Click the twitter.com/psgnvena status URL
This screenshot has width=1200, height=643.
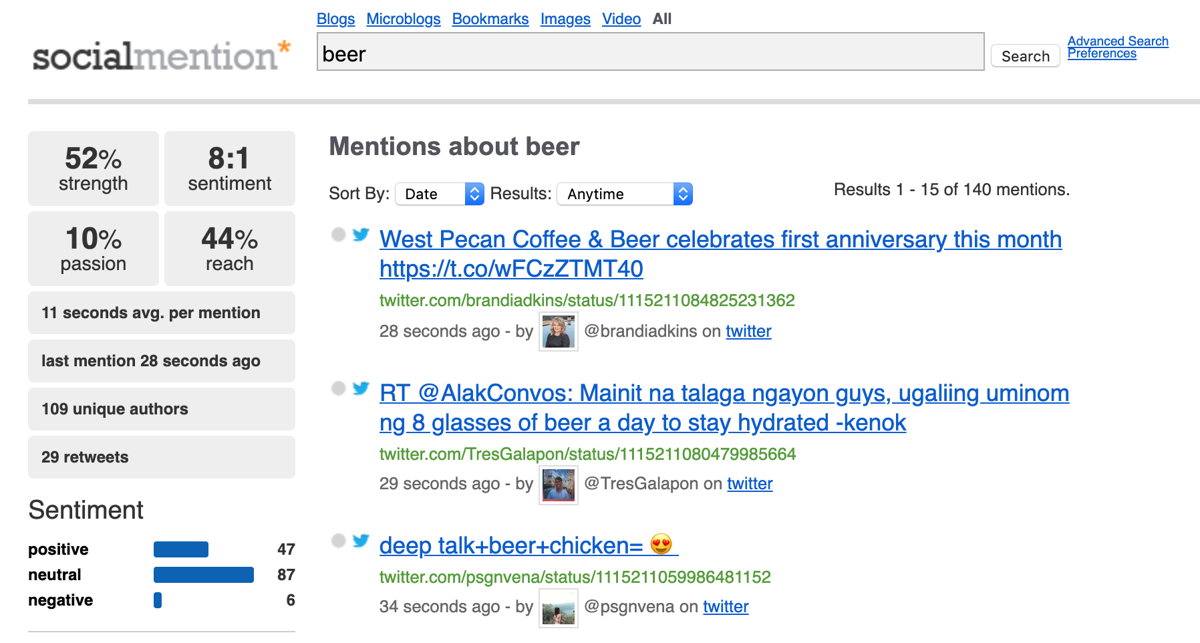(575, 577)
